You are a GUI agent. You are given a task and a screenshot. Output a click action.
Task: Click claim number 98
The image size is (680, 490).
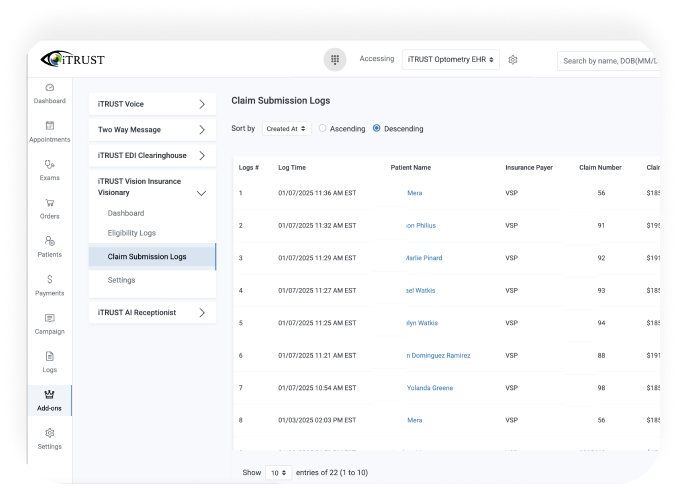click(601, 388)
